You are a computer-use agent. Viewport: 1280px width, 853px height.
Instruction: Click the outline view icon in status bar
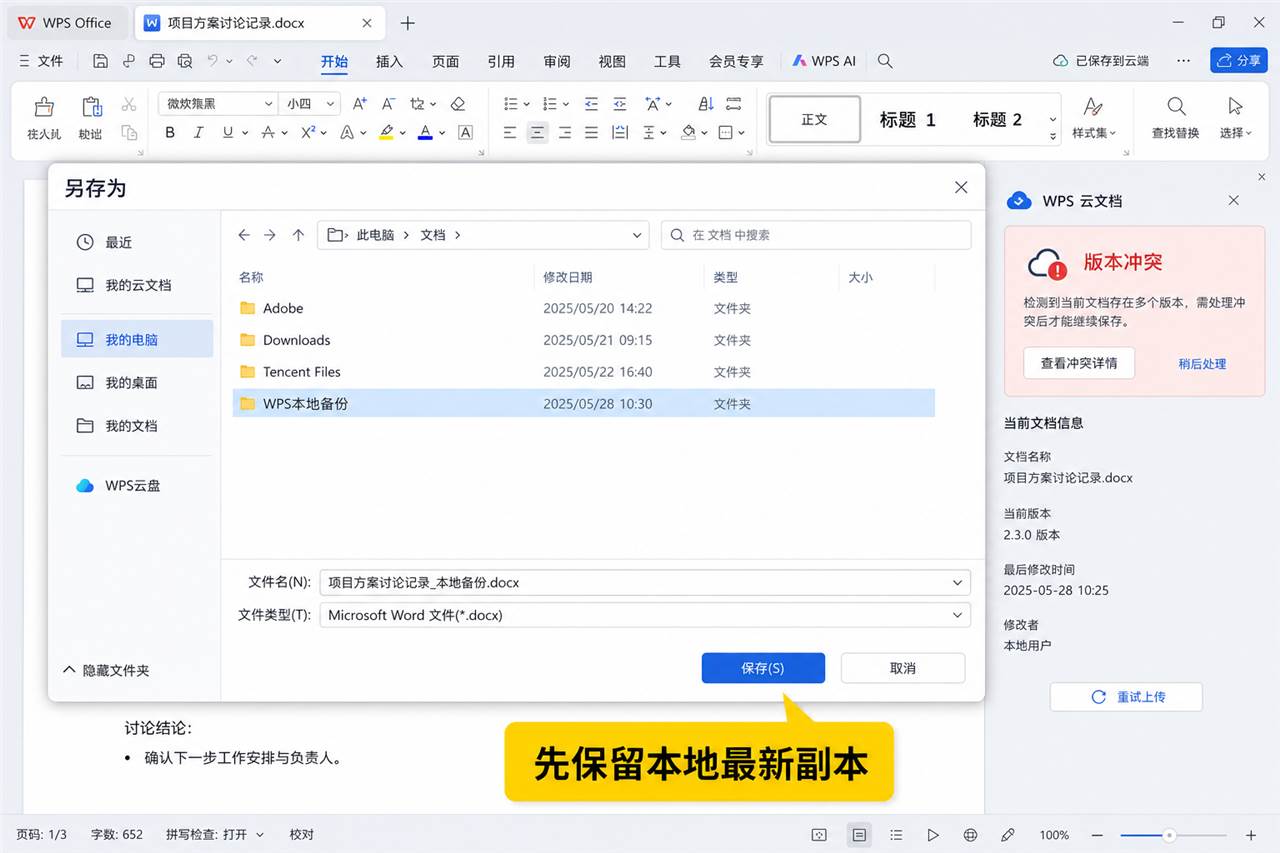[896, 835]
